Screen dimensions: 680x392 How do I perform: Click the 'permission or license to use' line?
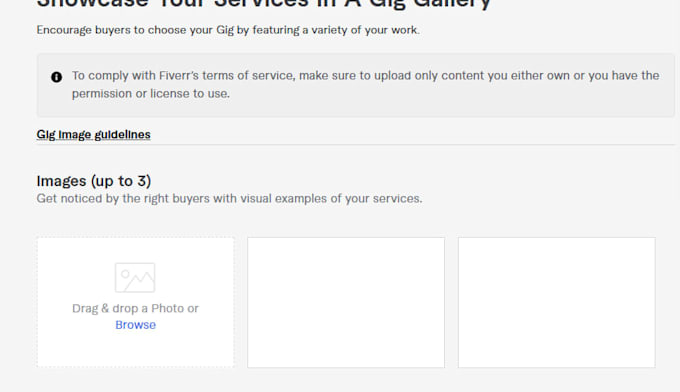click(x=150, y=94)
